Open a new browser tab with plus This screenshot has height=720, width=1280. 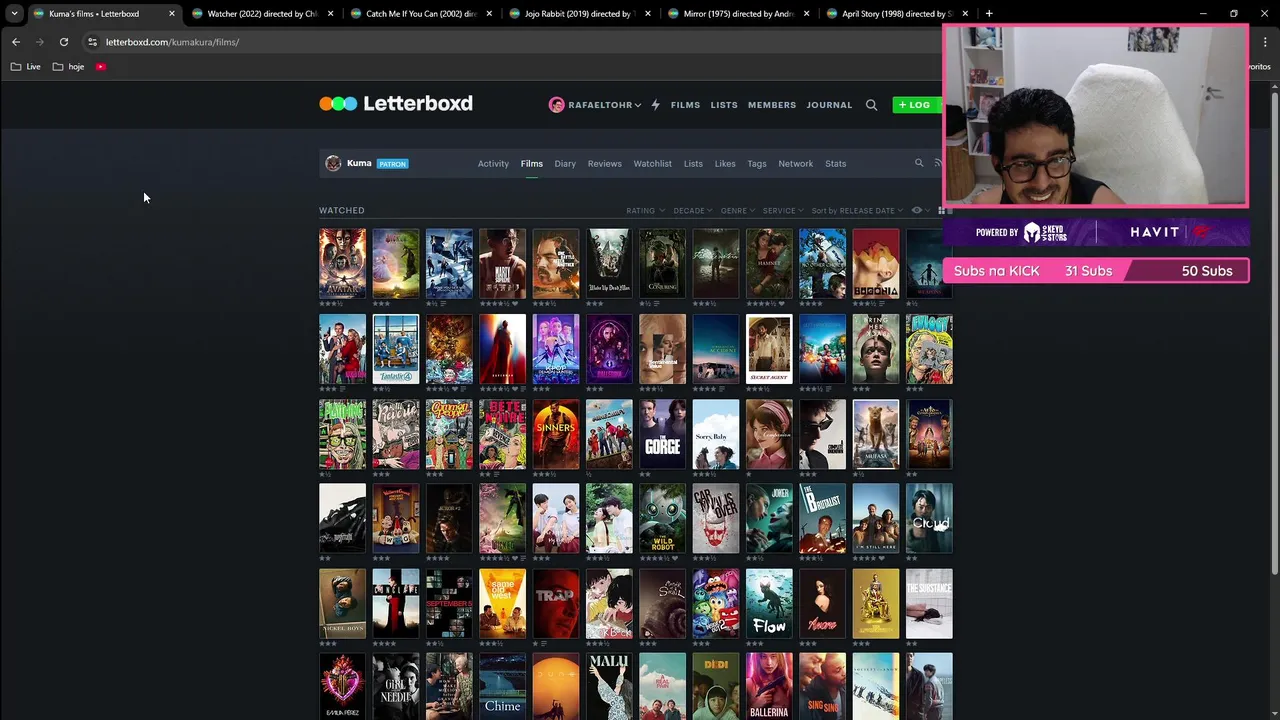pyautogui.click(x=989, y=14)
